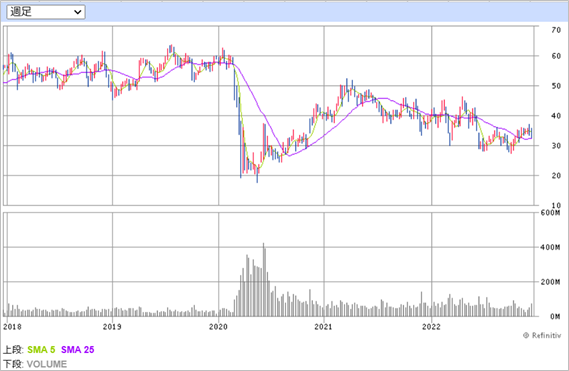Click the 2019 x-axis year label
569x371 pixels.
pos(112,327)
